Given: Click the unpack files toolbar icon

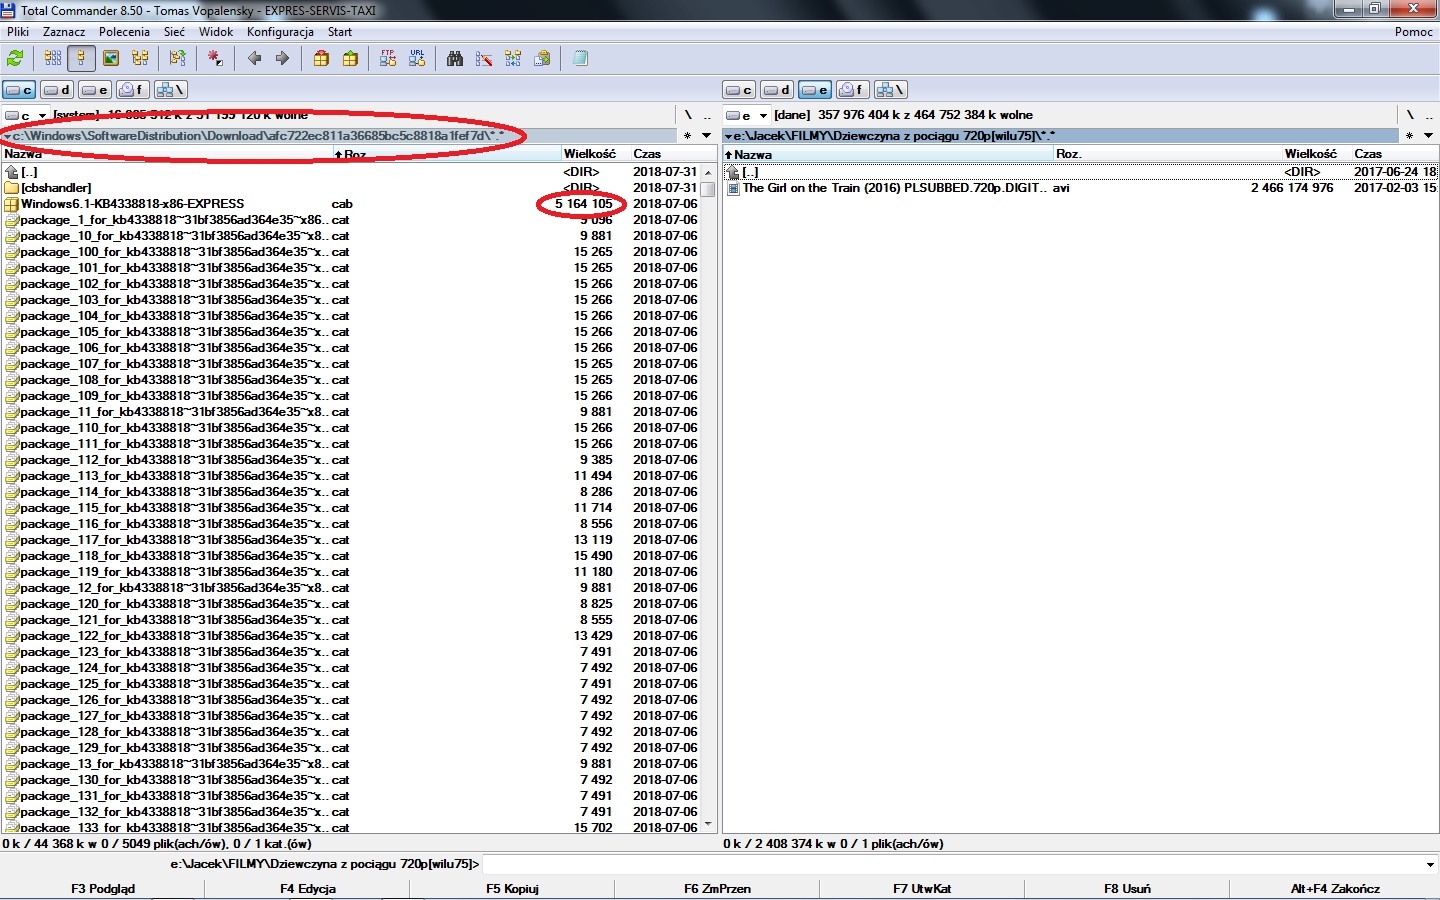Looking at the screenshot, I should click(x=350, y=59).
